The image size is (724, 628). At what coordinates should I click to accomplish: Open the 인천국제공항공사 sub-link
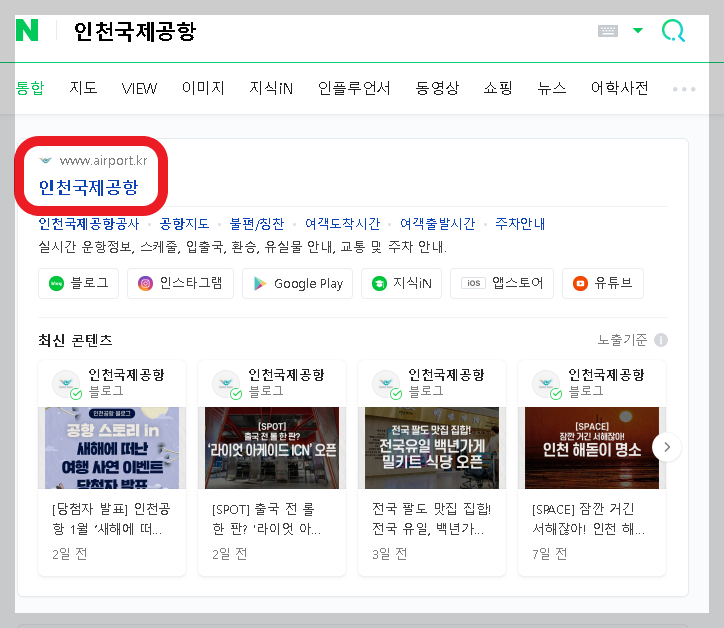89,224
